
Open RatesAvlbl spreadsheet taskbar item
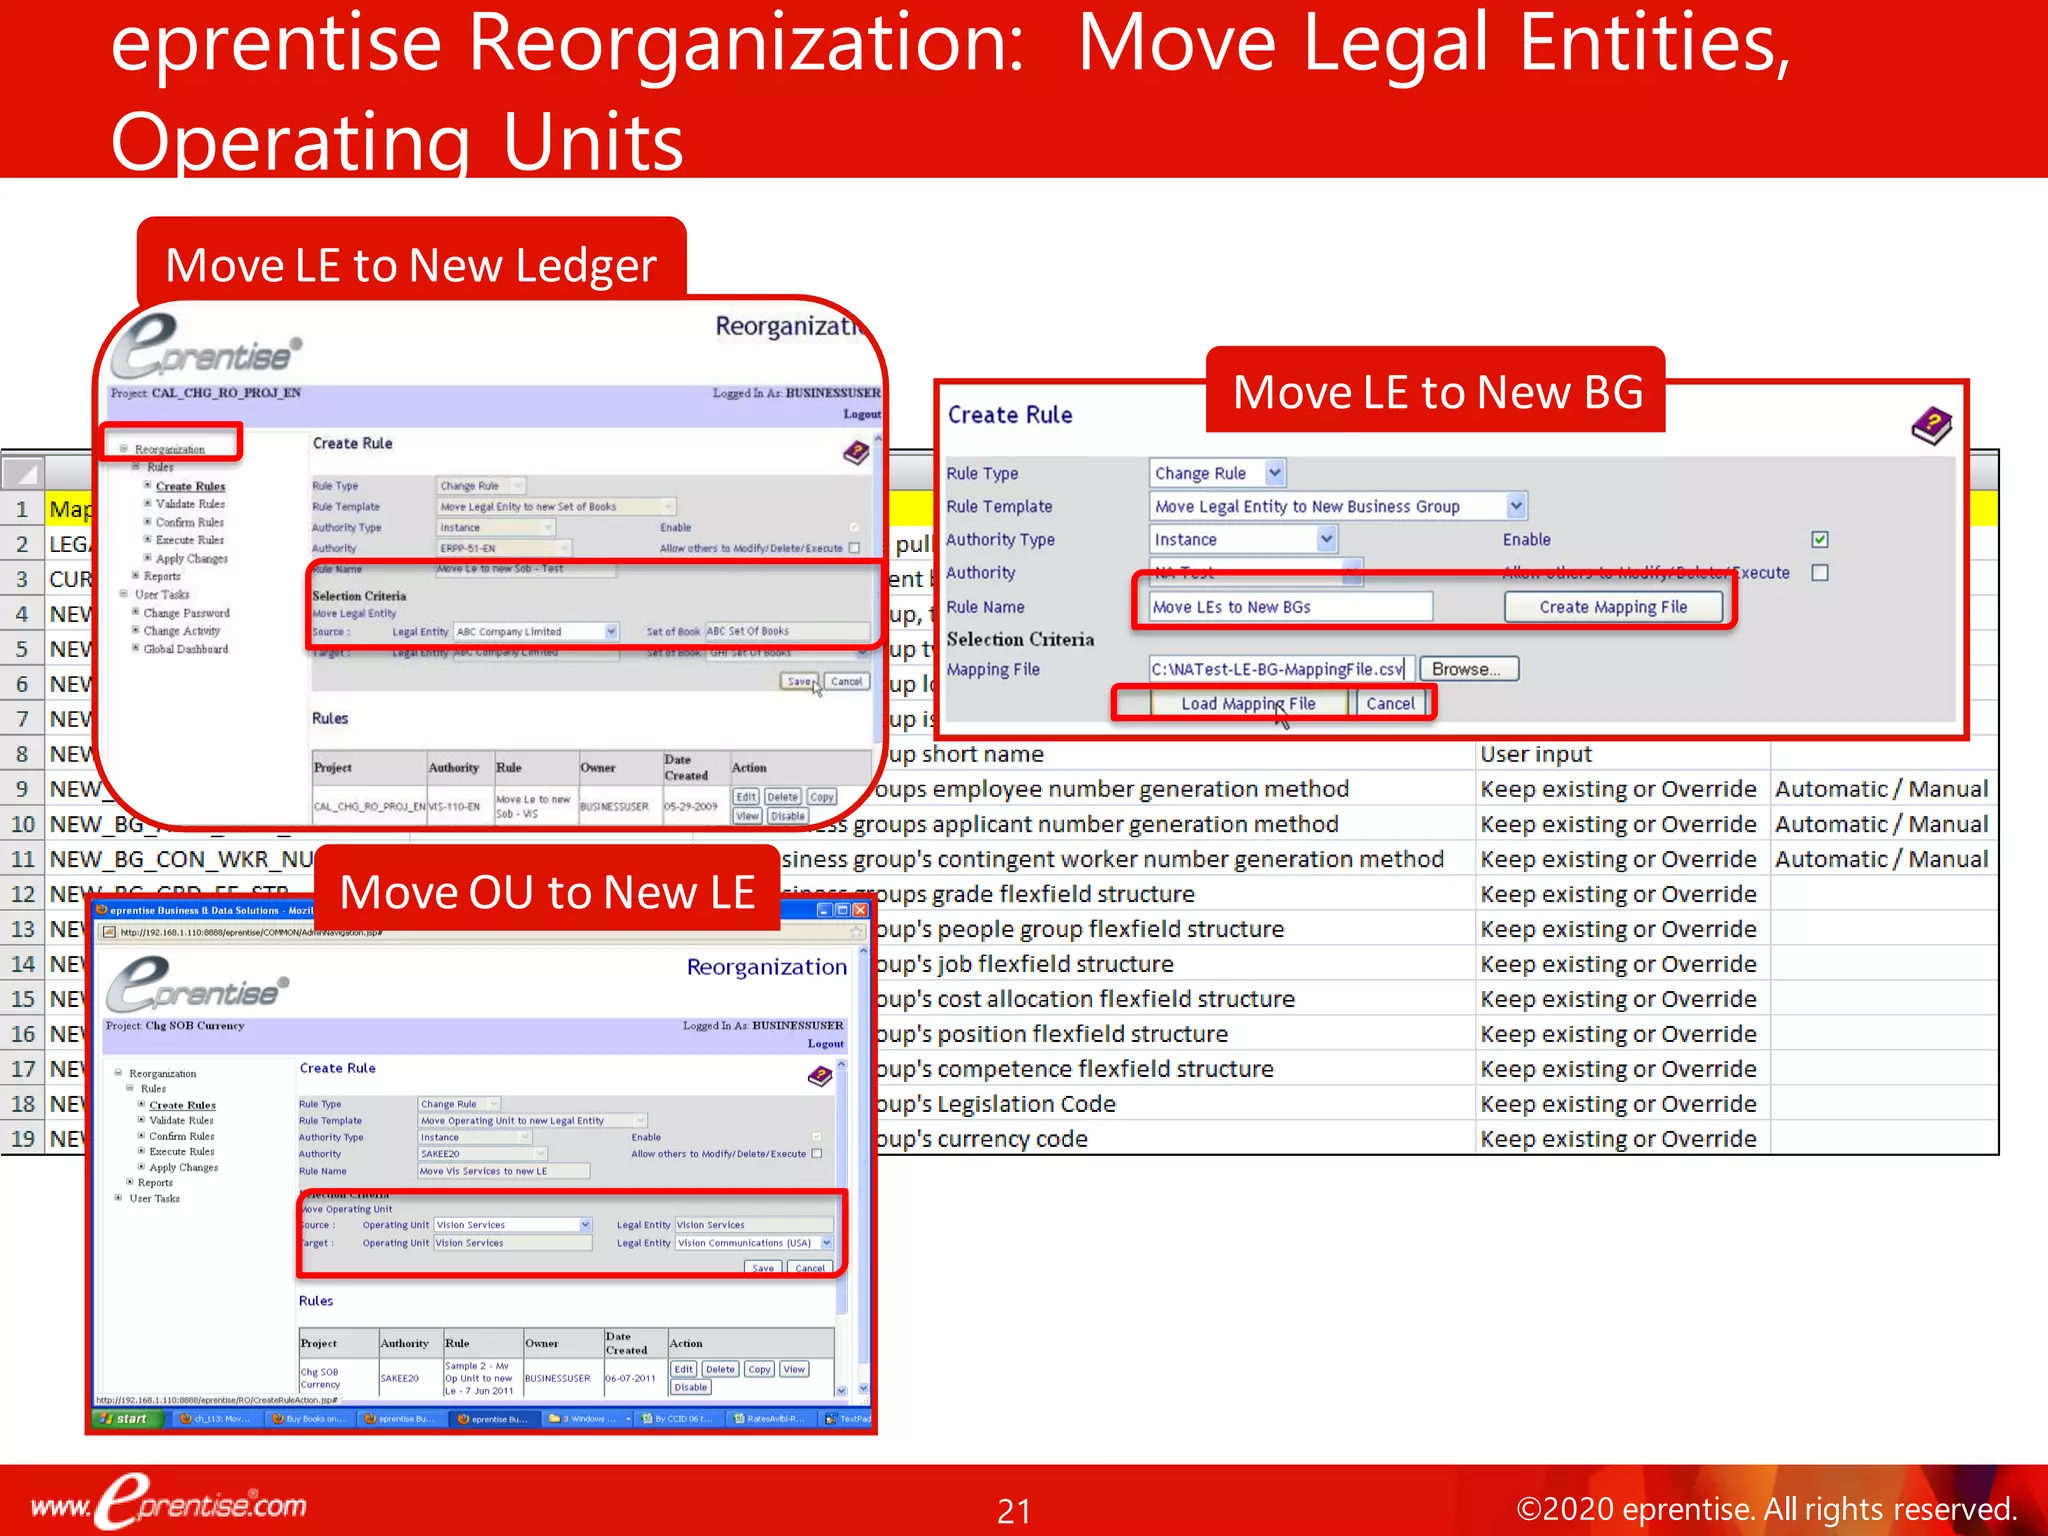pyautogui.click(x=770, y=1418)
